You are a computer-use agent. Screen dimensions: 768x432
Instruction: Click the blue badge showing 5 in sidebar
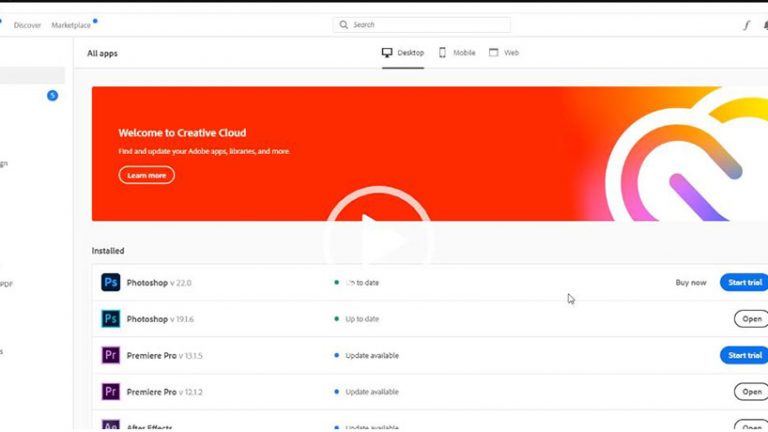click(52, 96)
